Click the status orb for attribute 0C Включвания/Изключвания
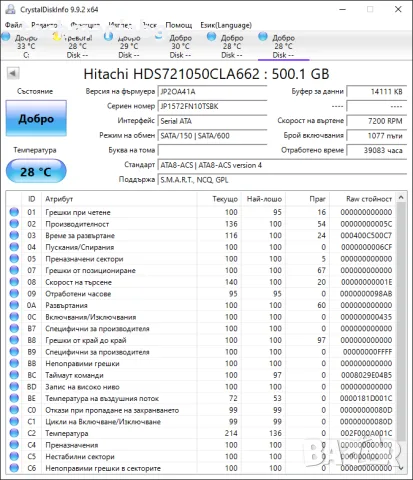 coord(14,317)
